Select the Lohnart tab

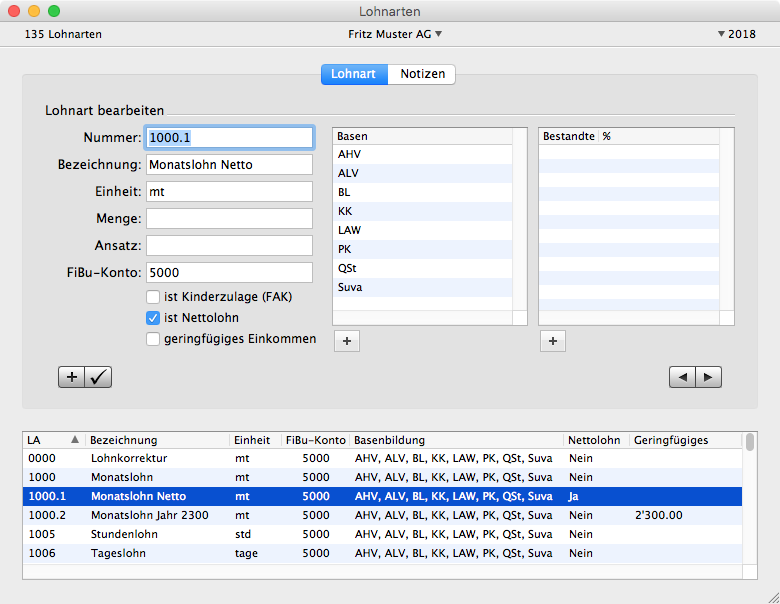(354, 74)
